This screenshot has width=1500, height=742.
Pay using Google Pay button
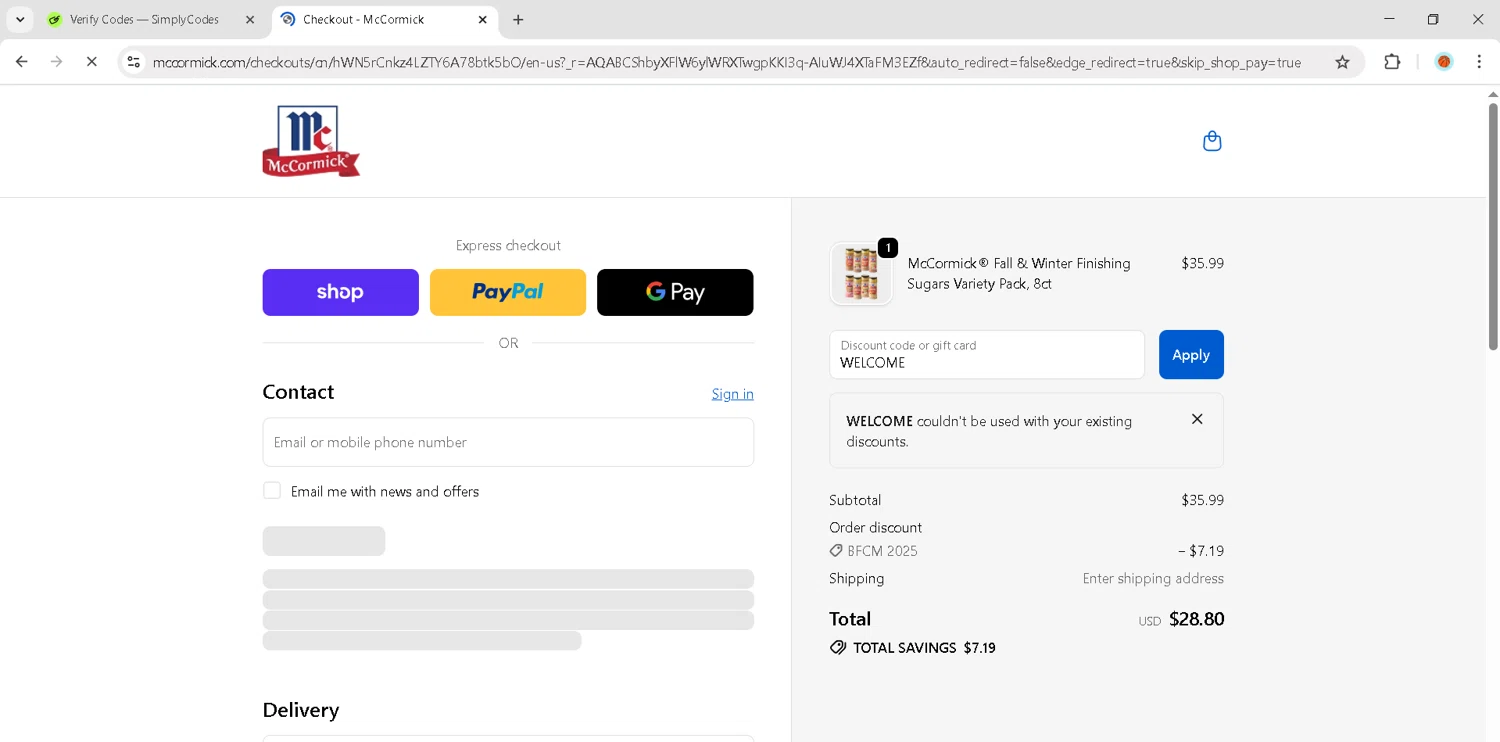(x=675, y=292)
